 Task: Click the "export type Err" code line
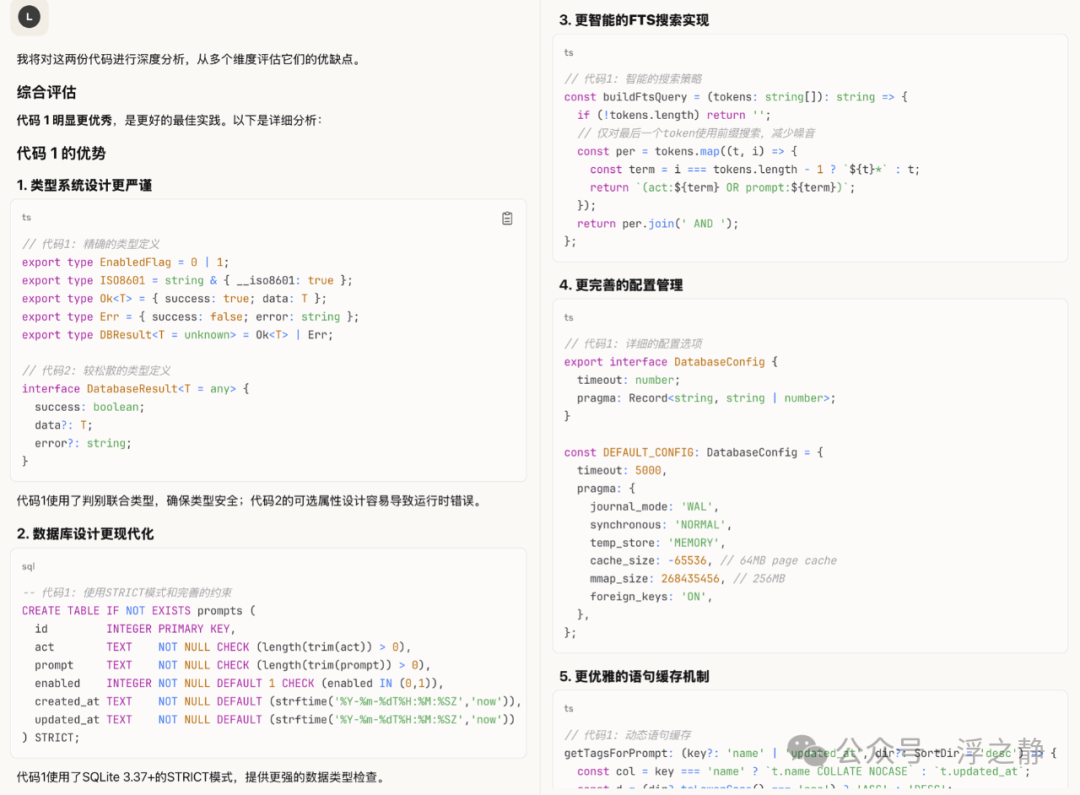pos(190,317)
